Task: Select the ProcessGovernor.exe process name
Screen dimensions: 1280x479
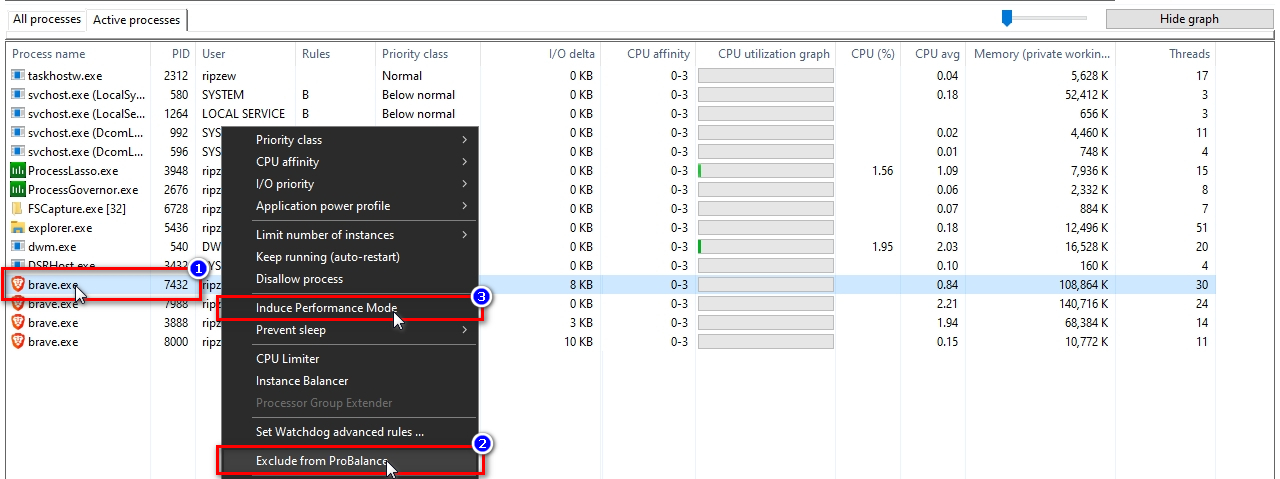Action: tap(83, 190)
